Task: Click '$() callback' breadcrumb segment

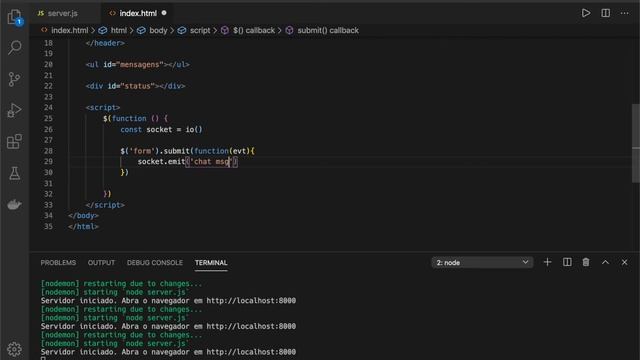Action: pyautogui.click(x=254, y=30)
